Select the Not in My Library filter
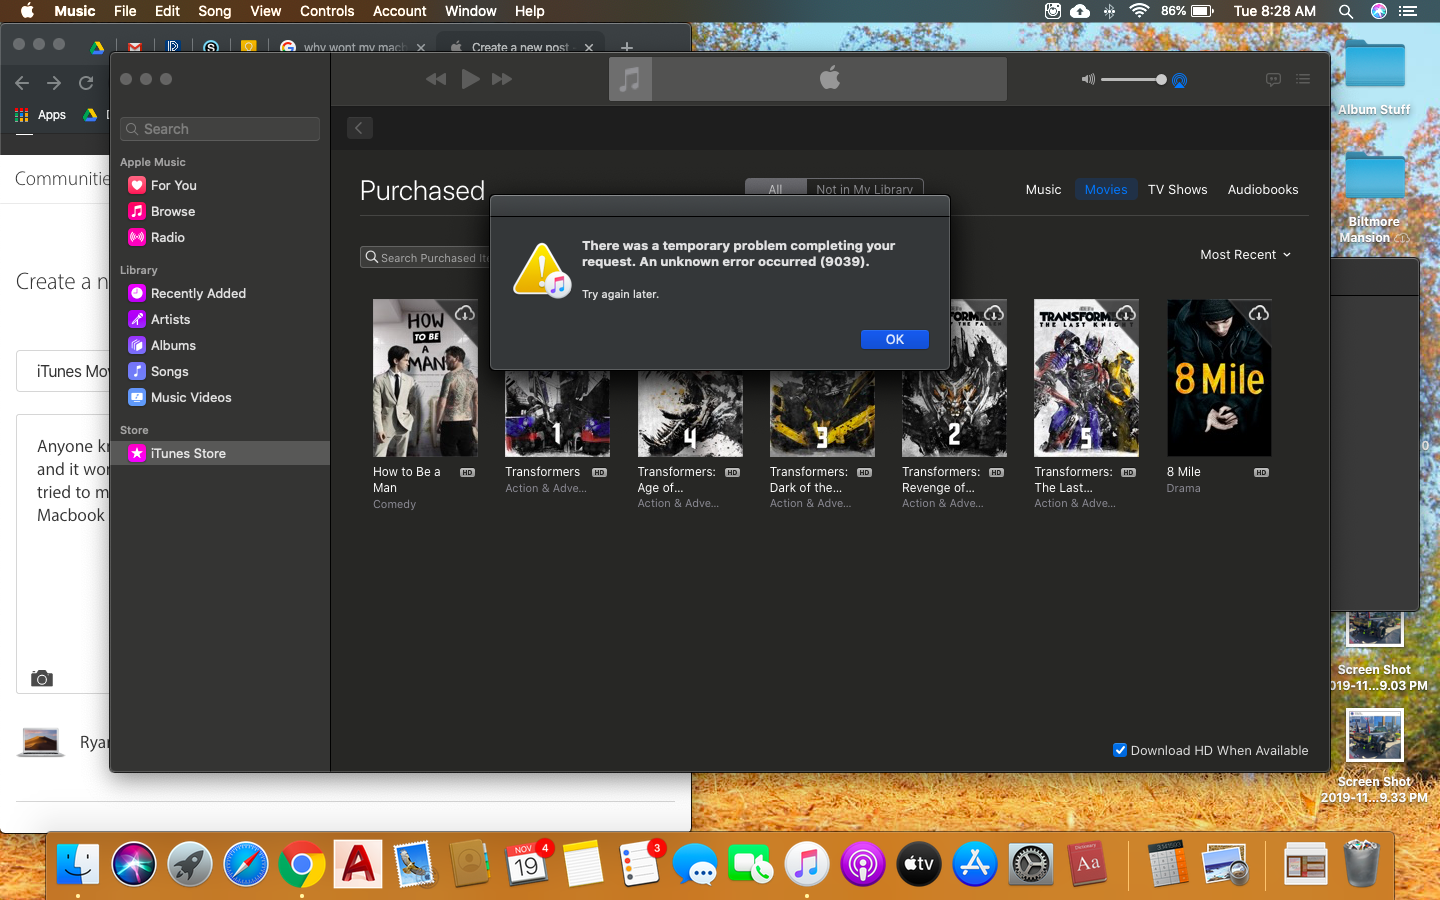 coord(864,189)
